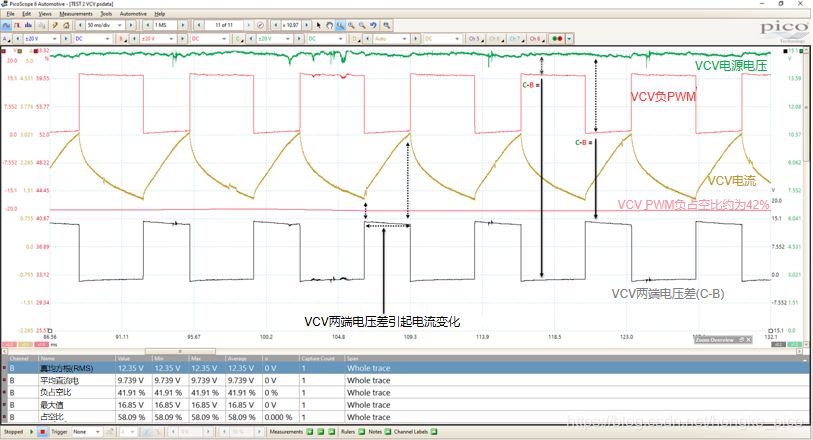The height and width of the screenshot is (440, 813).
Task: Click the zoom-in magnifier tool
Action: 351,25
